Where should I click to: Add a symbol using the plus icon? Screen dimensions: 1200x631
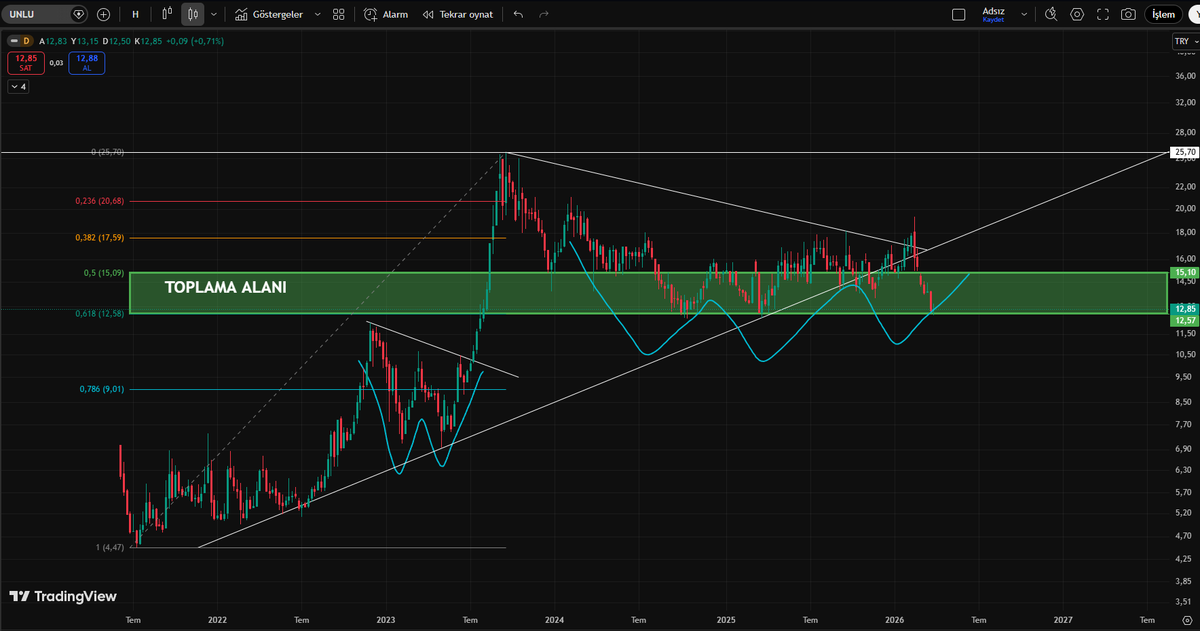103,14
